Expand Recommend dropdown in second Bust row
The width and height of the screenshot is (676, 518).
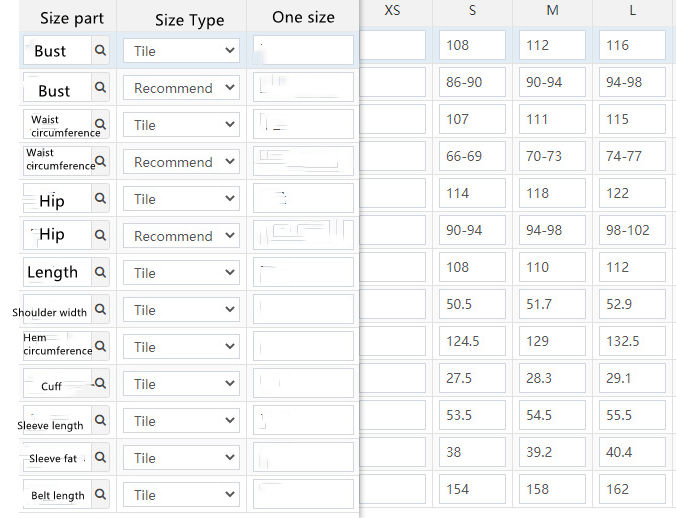pyautogui.click(x=181, y=88)
